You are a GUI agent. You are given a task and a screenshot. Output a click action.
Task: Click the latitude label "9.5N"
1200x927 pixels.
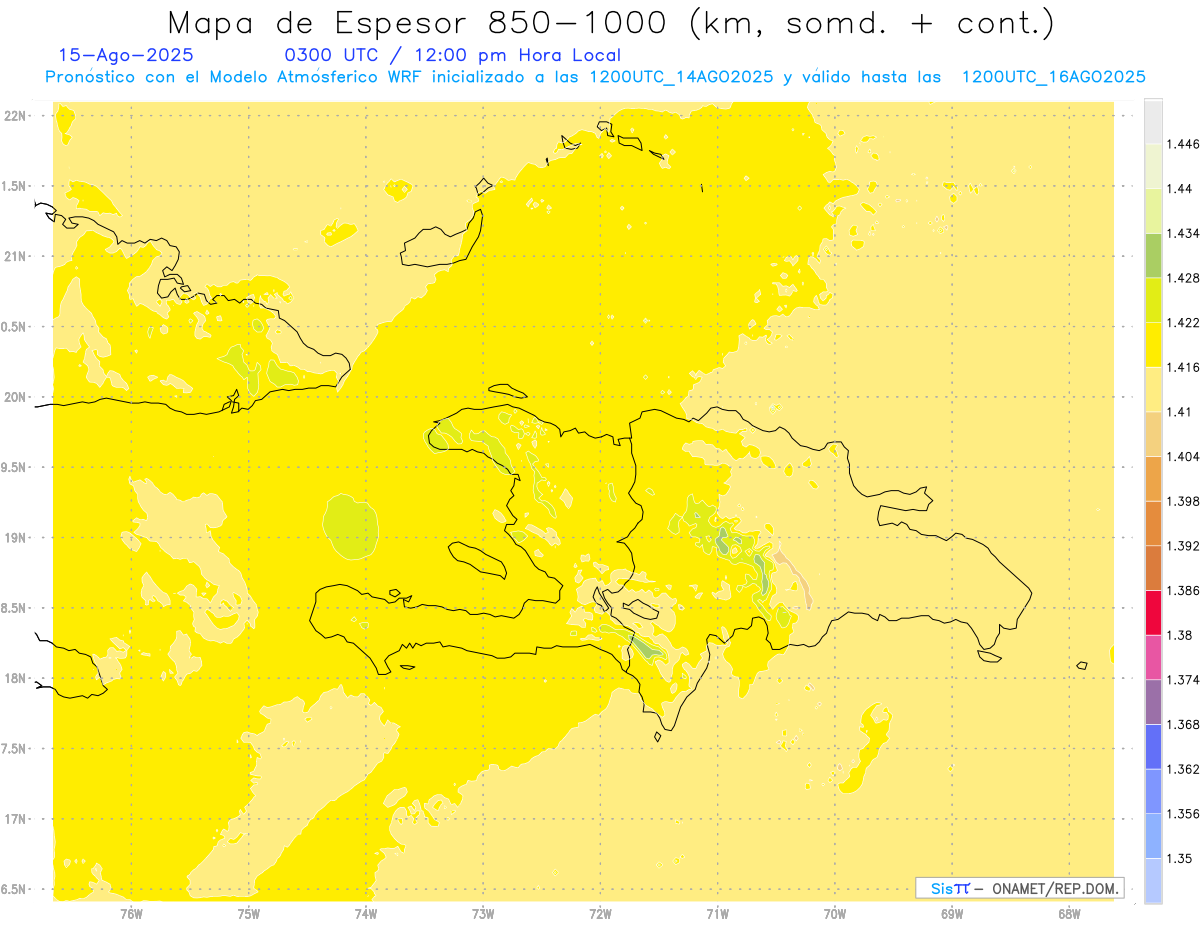point(15,467)
